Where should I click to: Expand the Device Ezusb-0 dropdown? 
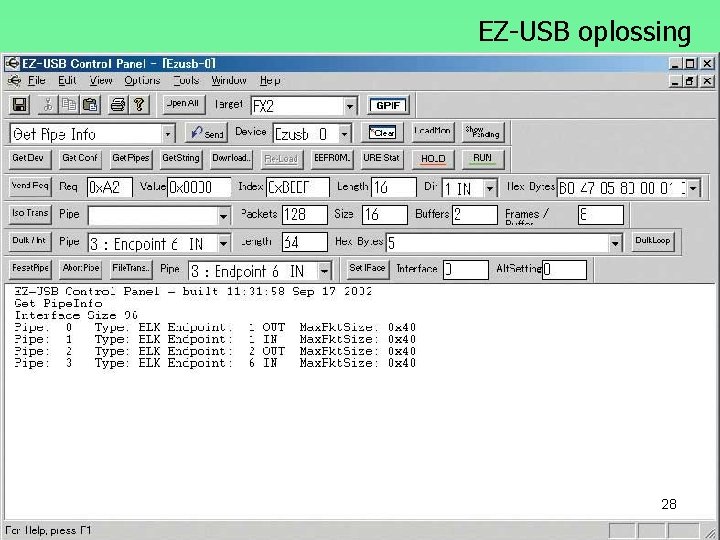344,134
